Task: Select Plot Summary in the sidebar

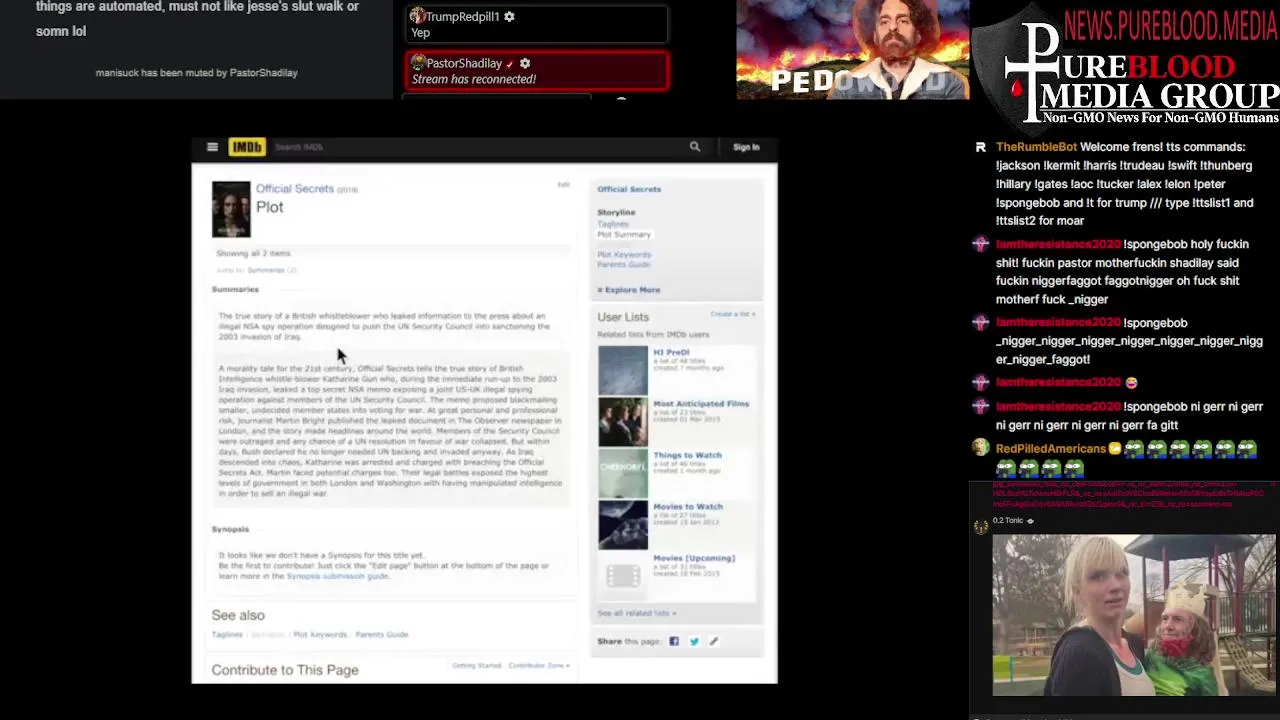Action: tap(624, 234)
